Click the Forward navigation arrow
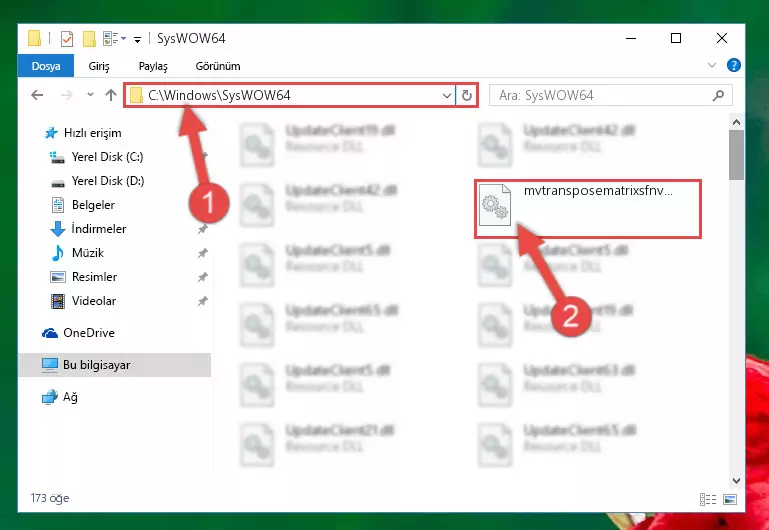The image size is (769, 530). pos(67,95)
